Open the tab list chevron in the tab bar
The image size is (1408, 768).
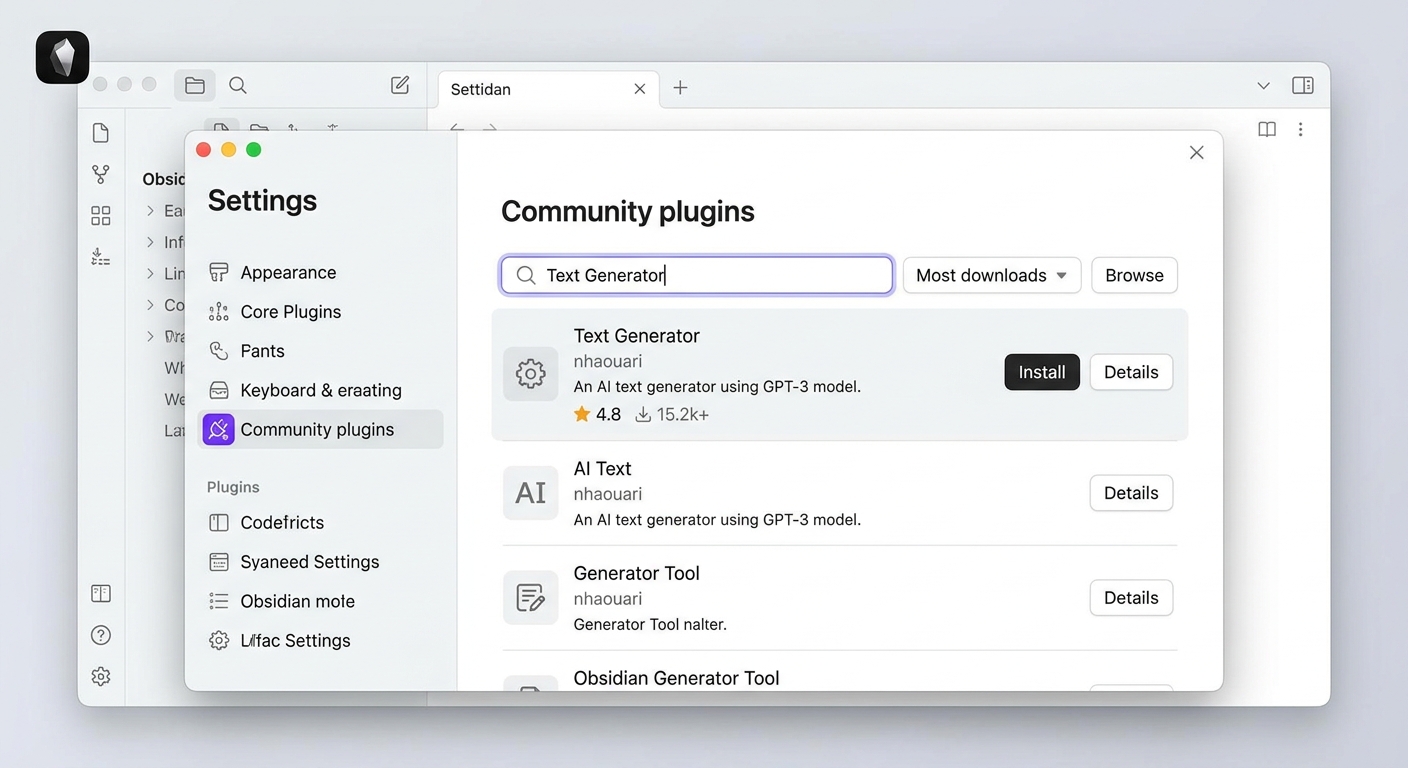(1263, 86)
